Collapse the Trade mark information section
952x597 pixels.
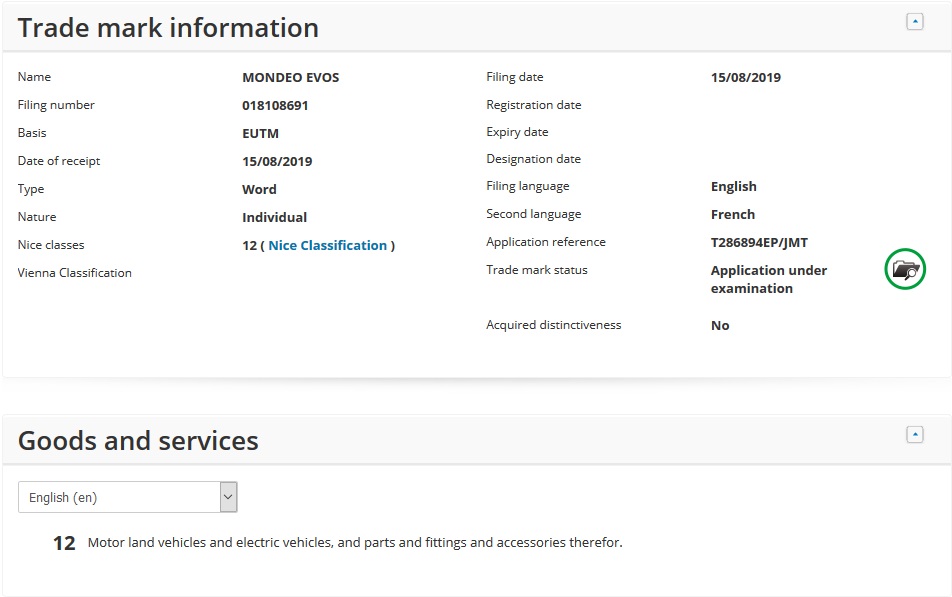point(914,22)
